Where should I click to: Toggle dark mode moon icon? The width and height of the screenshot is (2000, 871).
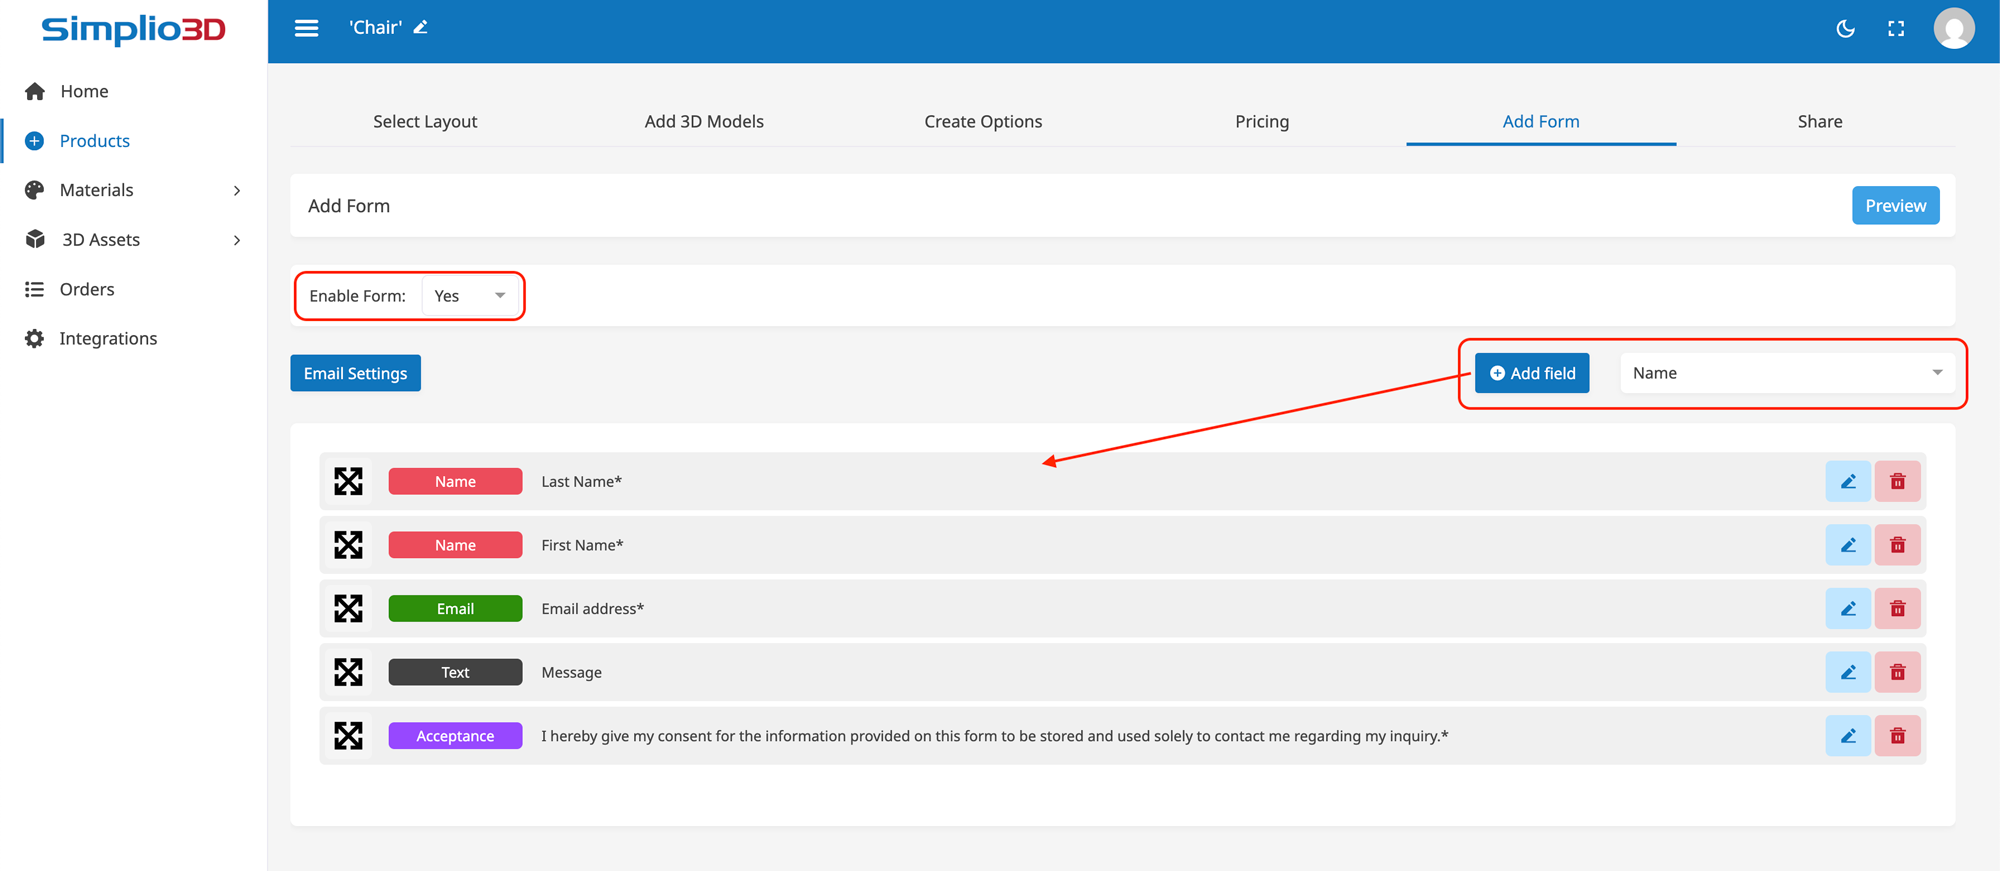[x=1845, y=29]
